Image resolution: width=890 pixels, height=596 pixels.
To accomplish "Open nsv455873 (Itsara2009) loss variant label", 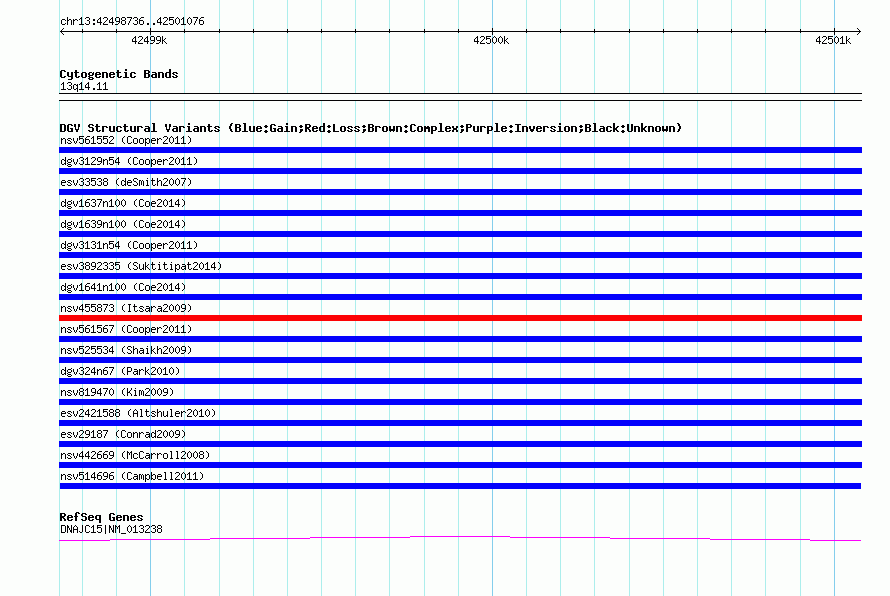I will (126, 308).
